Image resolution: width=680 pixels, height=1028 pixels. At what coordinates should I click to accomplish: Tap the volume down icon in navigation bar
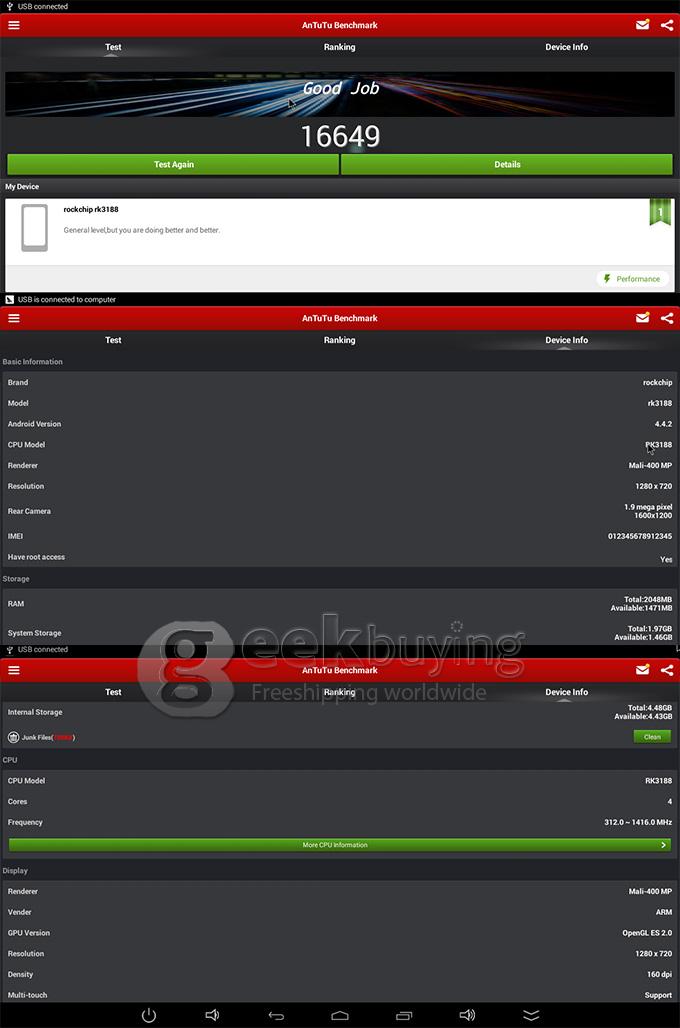212,1015
